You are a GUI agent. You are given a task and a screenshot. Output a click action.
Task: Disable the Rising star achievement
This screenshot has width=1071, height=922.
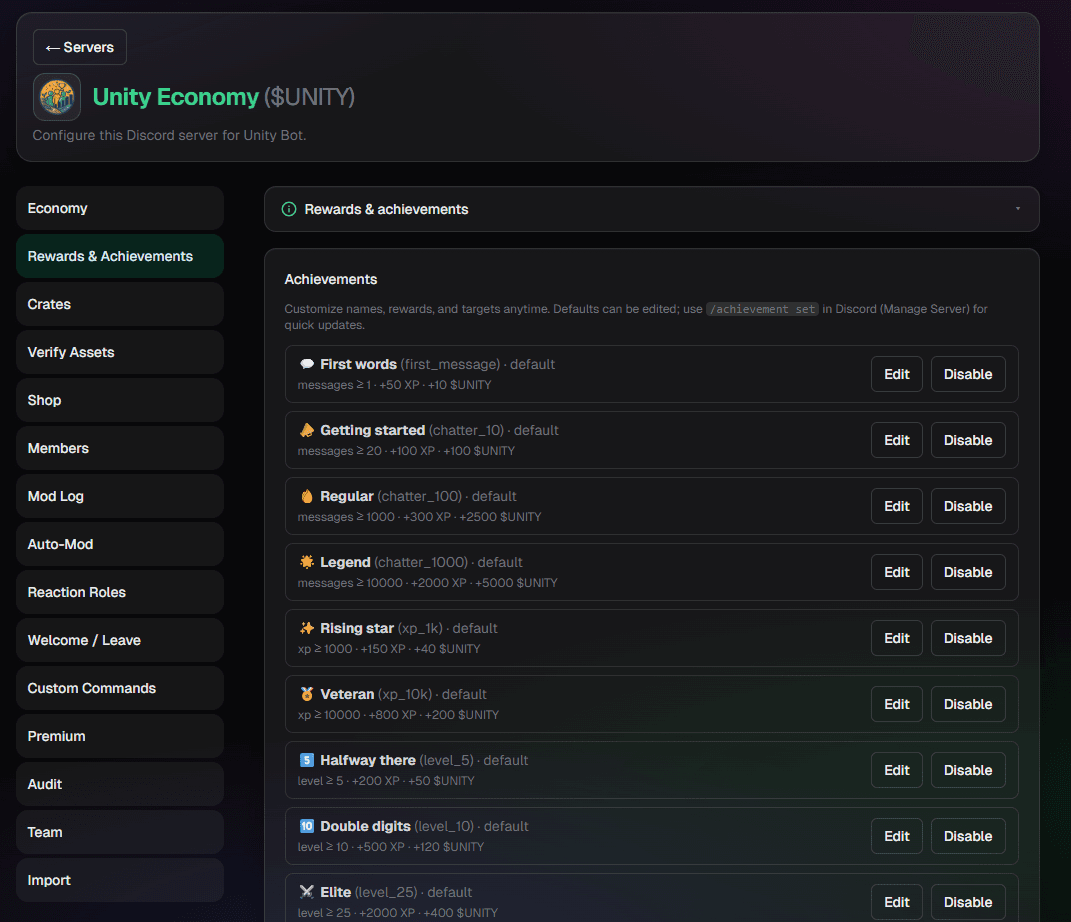tap(968, 638)
